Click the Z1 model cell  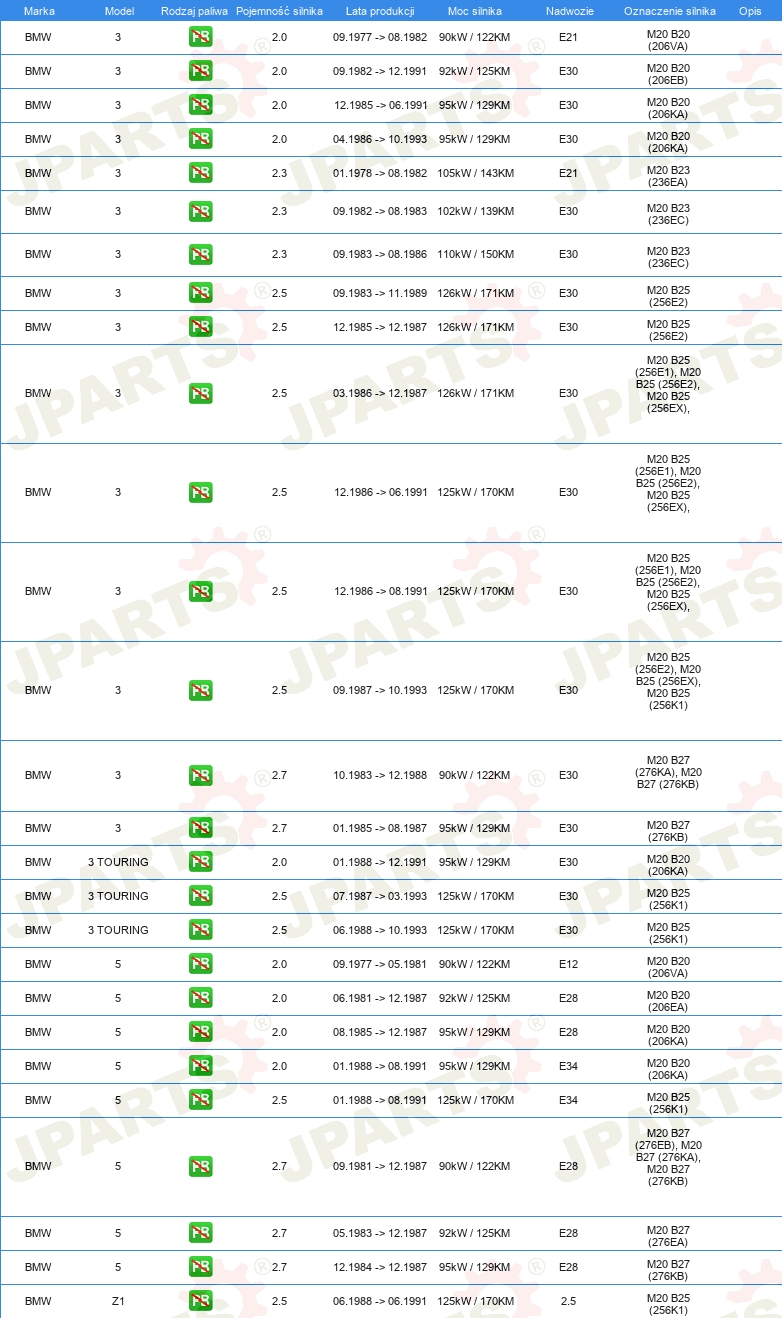tap(118, 1301)
